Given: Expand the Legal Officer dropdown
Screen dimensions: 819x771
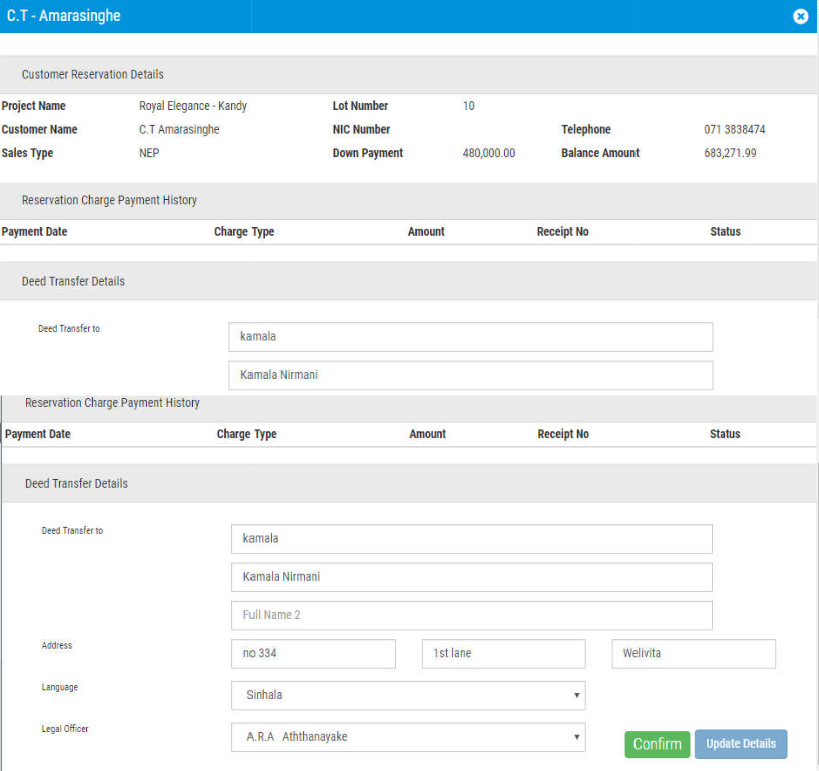Looking at the screenshot, I should [x=407, y=737].
